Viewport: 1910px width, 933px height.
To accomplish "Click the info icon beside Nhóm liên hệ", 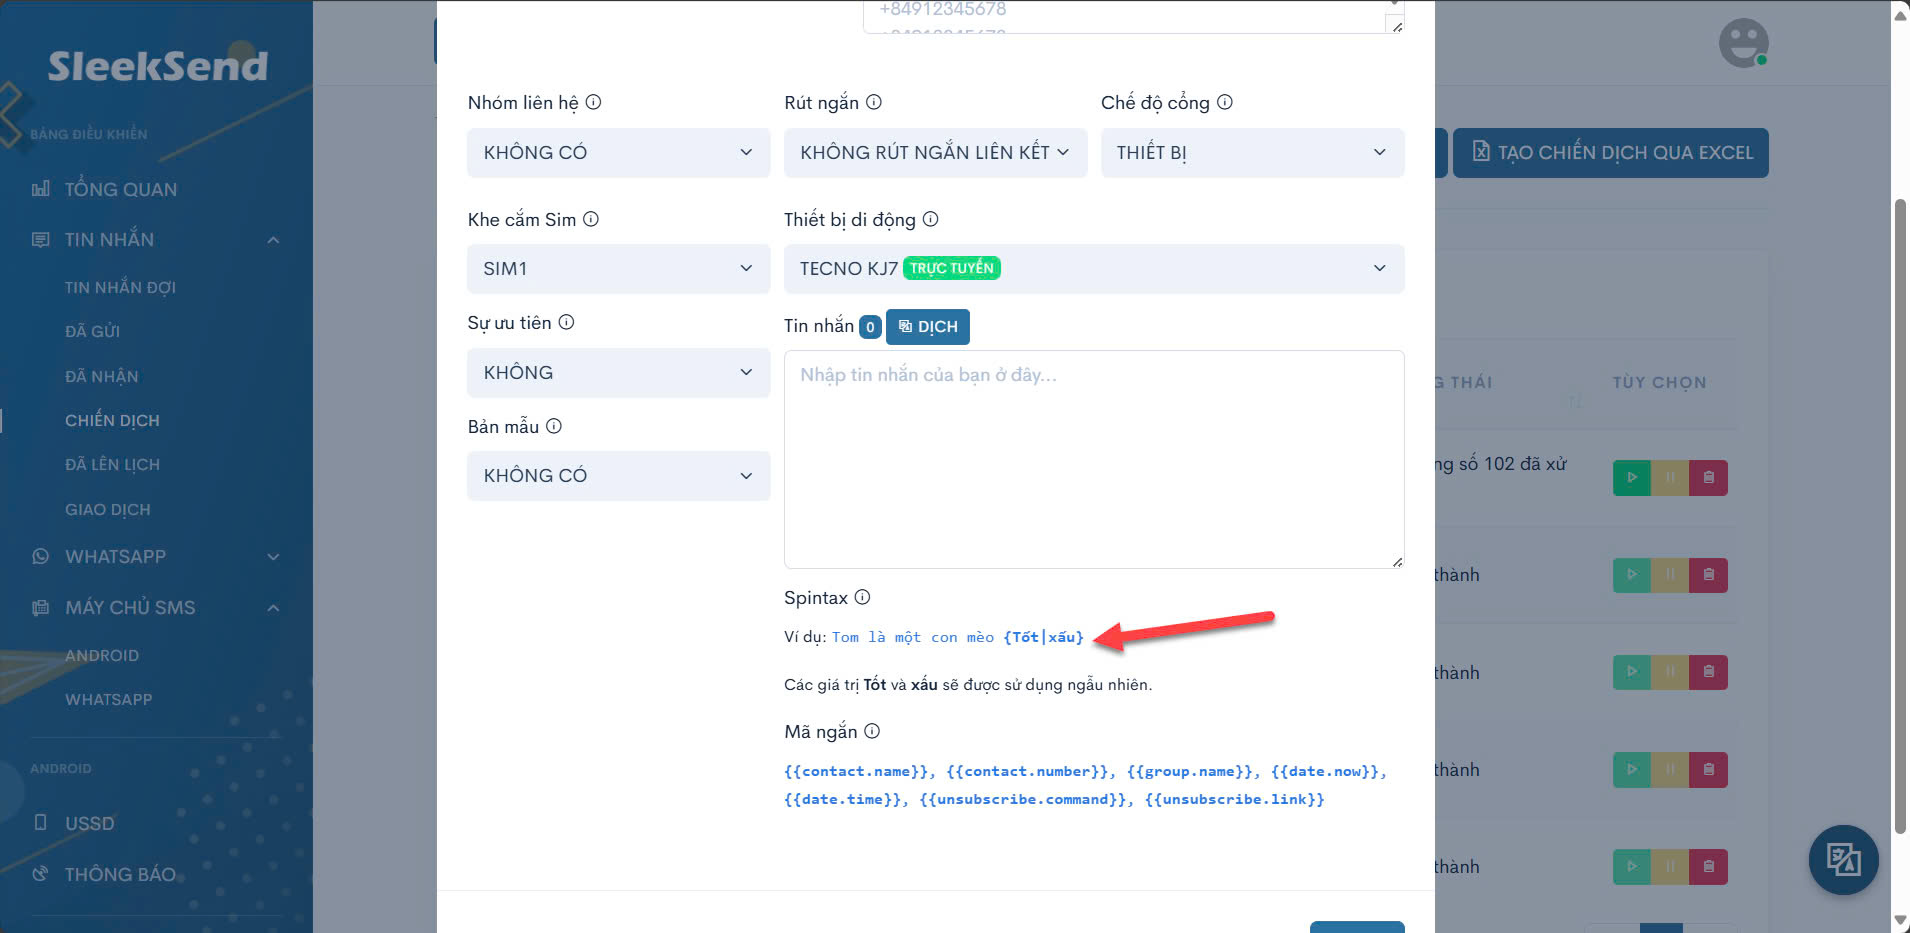I will [593, 102].
